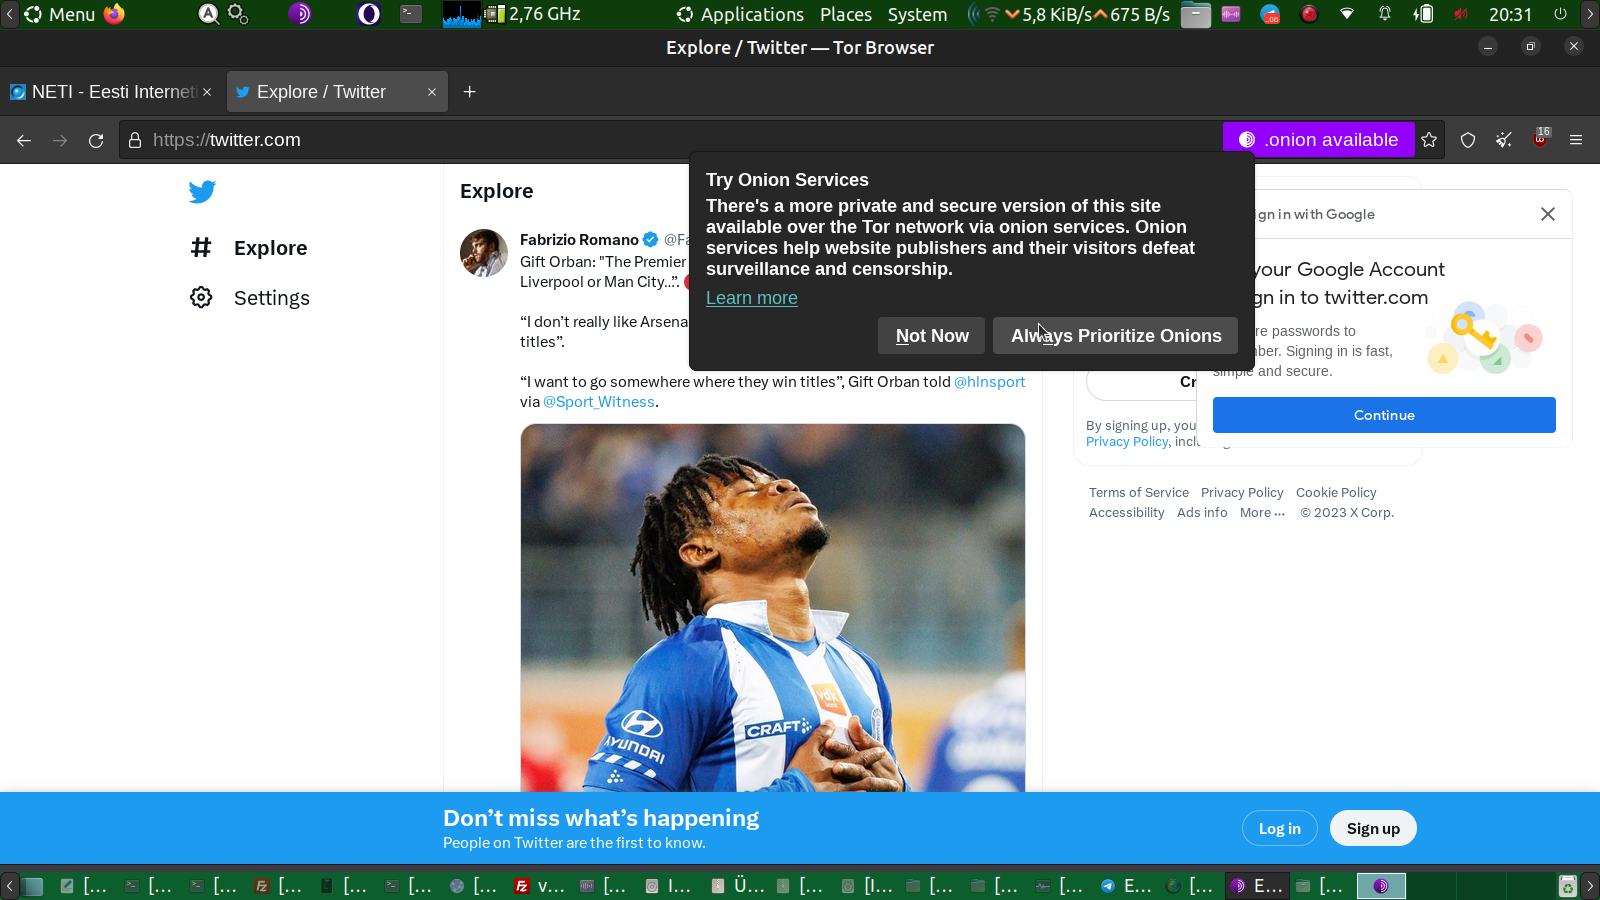Reload the current page

pyautogui.click(x=96, y=140)
